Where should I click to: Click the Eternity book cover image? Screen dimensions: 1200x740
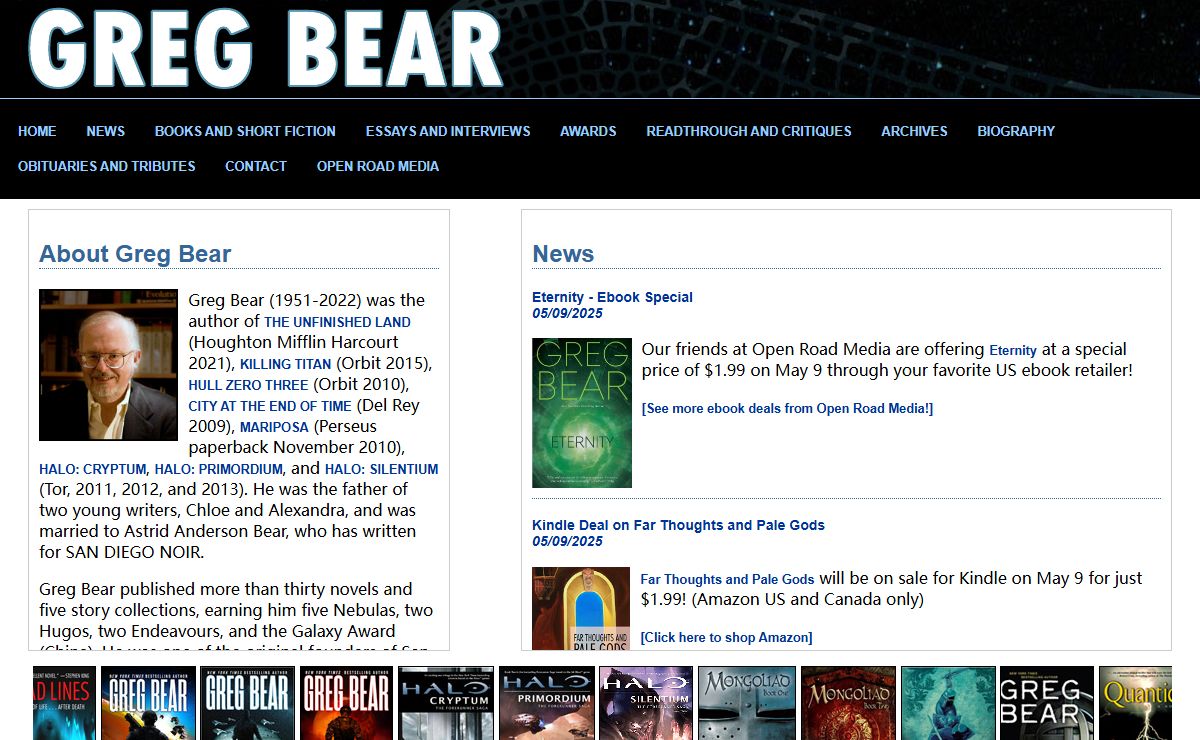(x=582, y=413)
